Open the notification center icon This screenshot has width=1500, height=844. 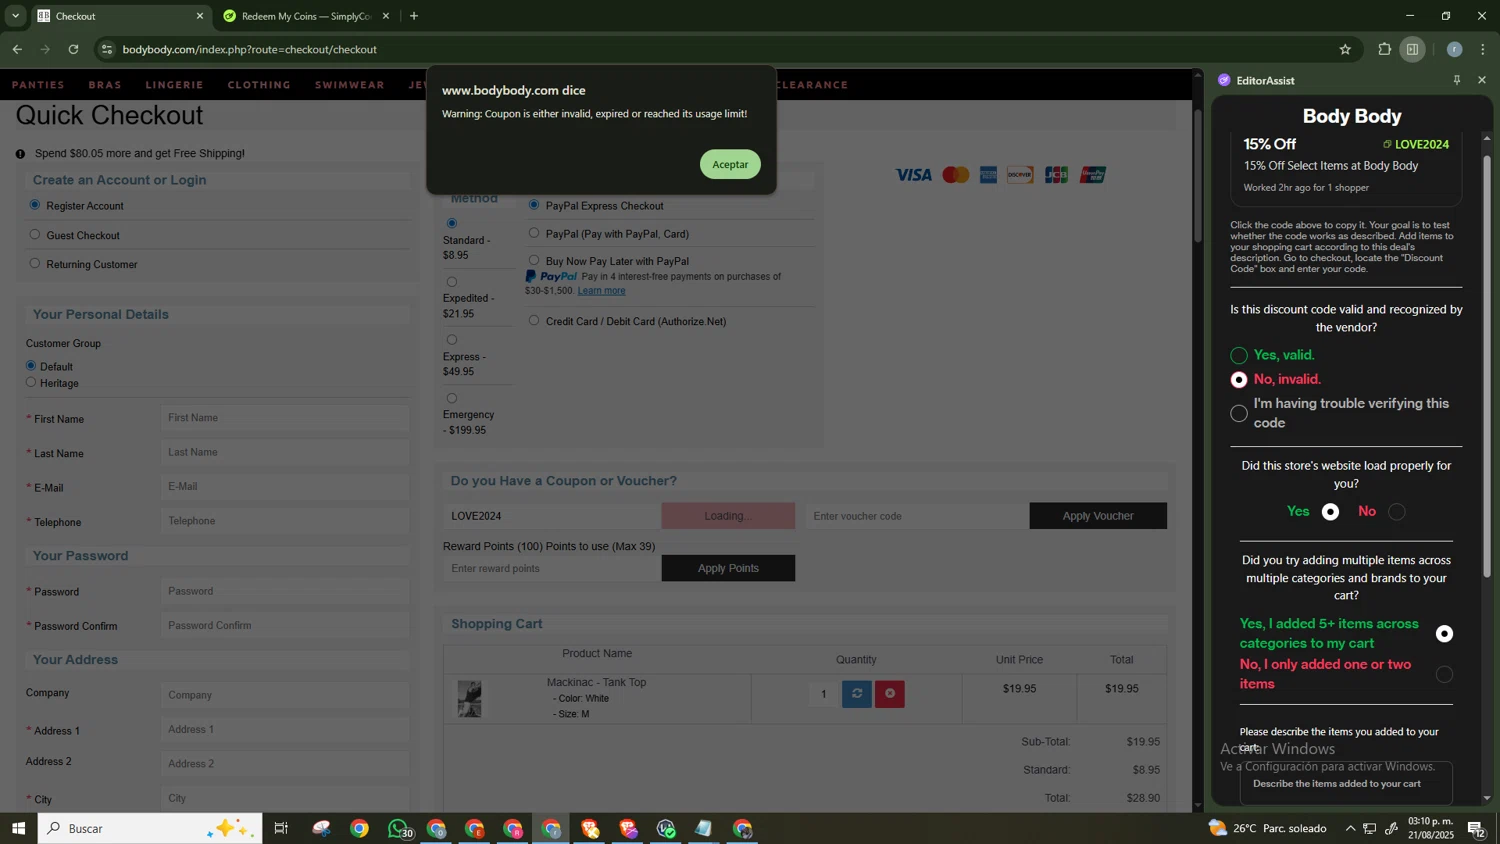click(1476, 828)
